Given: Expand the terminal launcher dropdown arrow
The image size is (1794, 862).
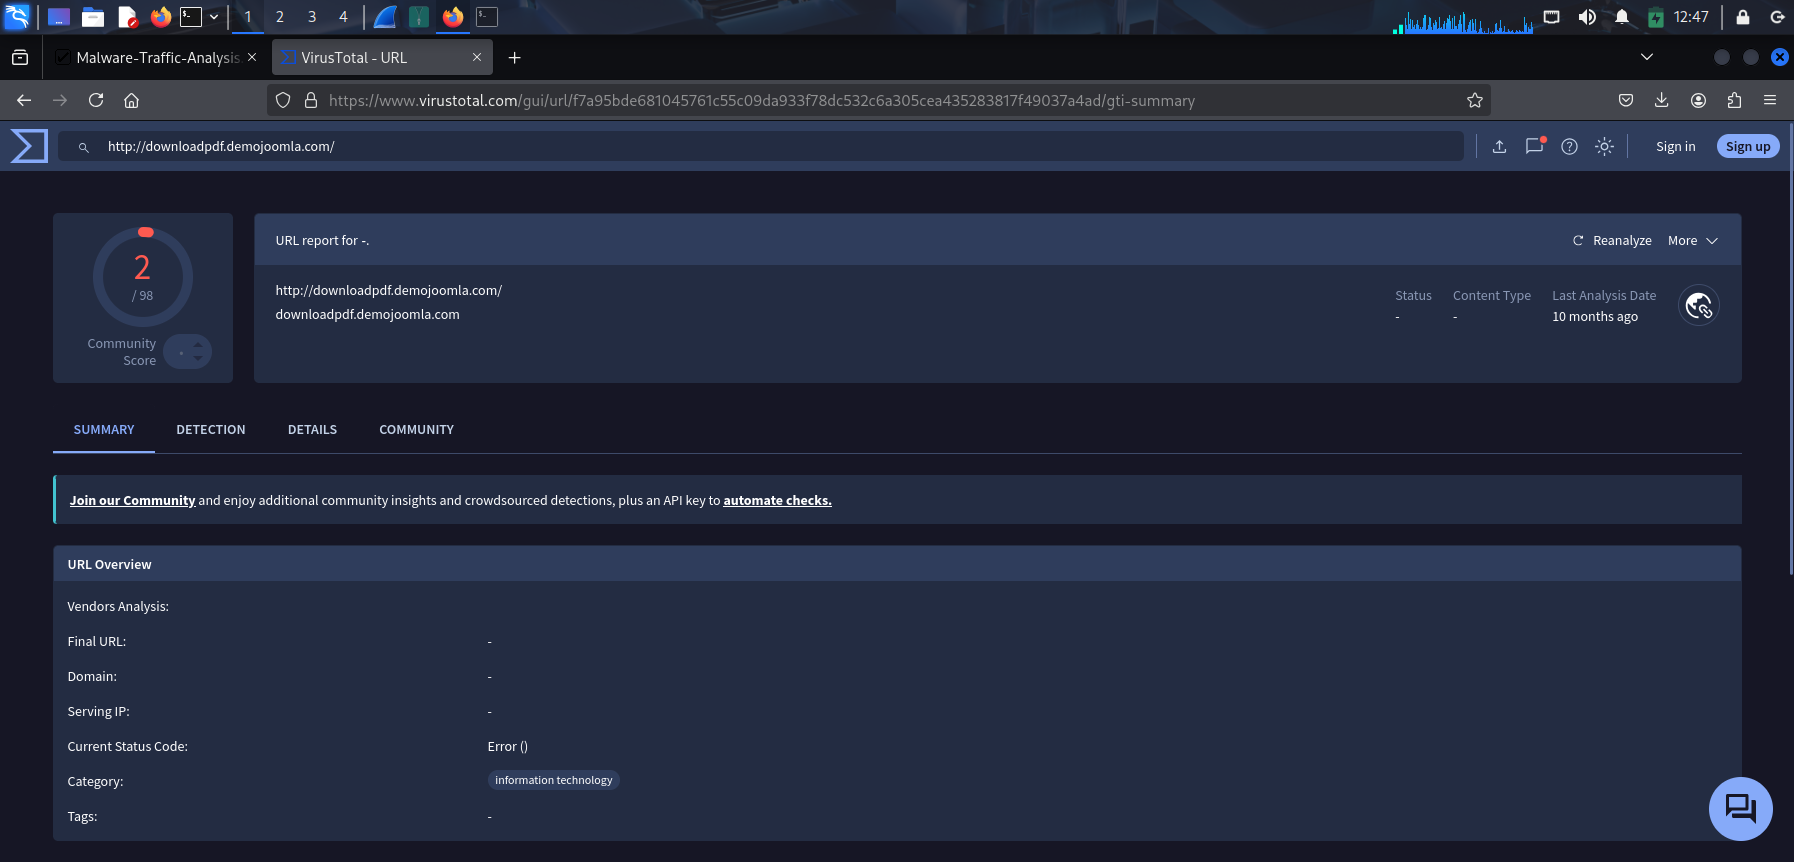Looking at the screenshot, I should (214, 17).
